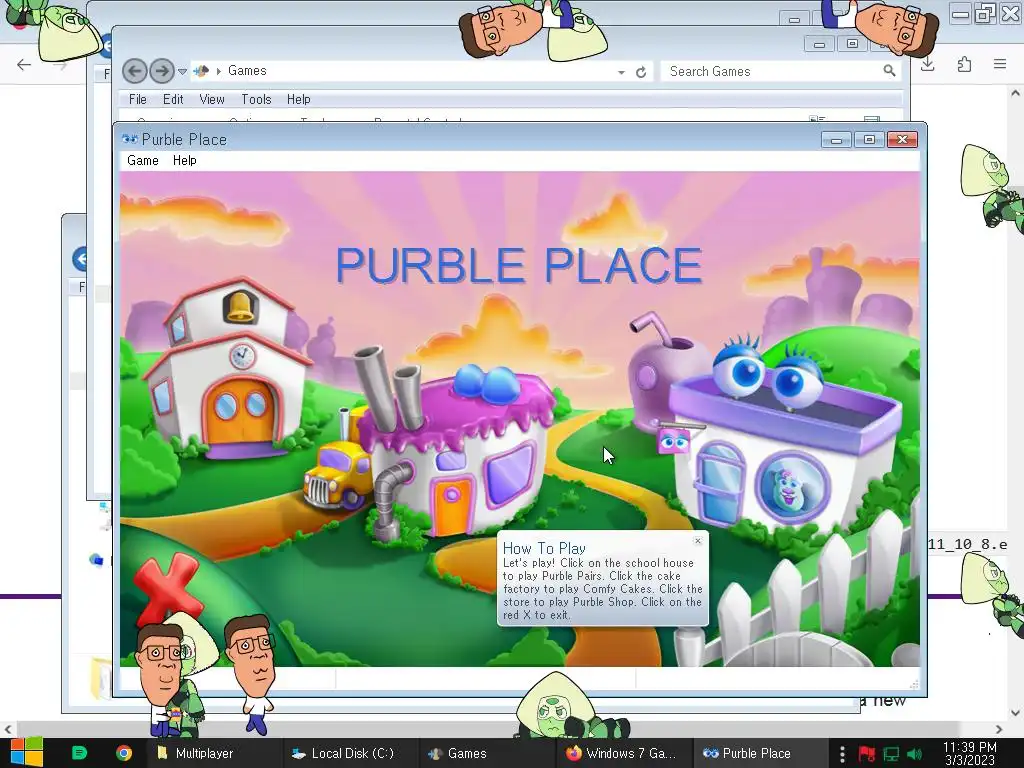Image resolution: width=1024 pixels, height=768 pixels.
Task: Maximize the Purble Place window
Action: point(869,139)
